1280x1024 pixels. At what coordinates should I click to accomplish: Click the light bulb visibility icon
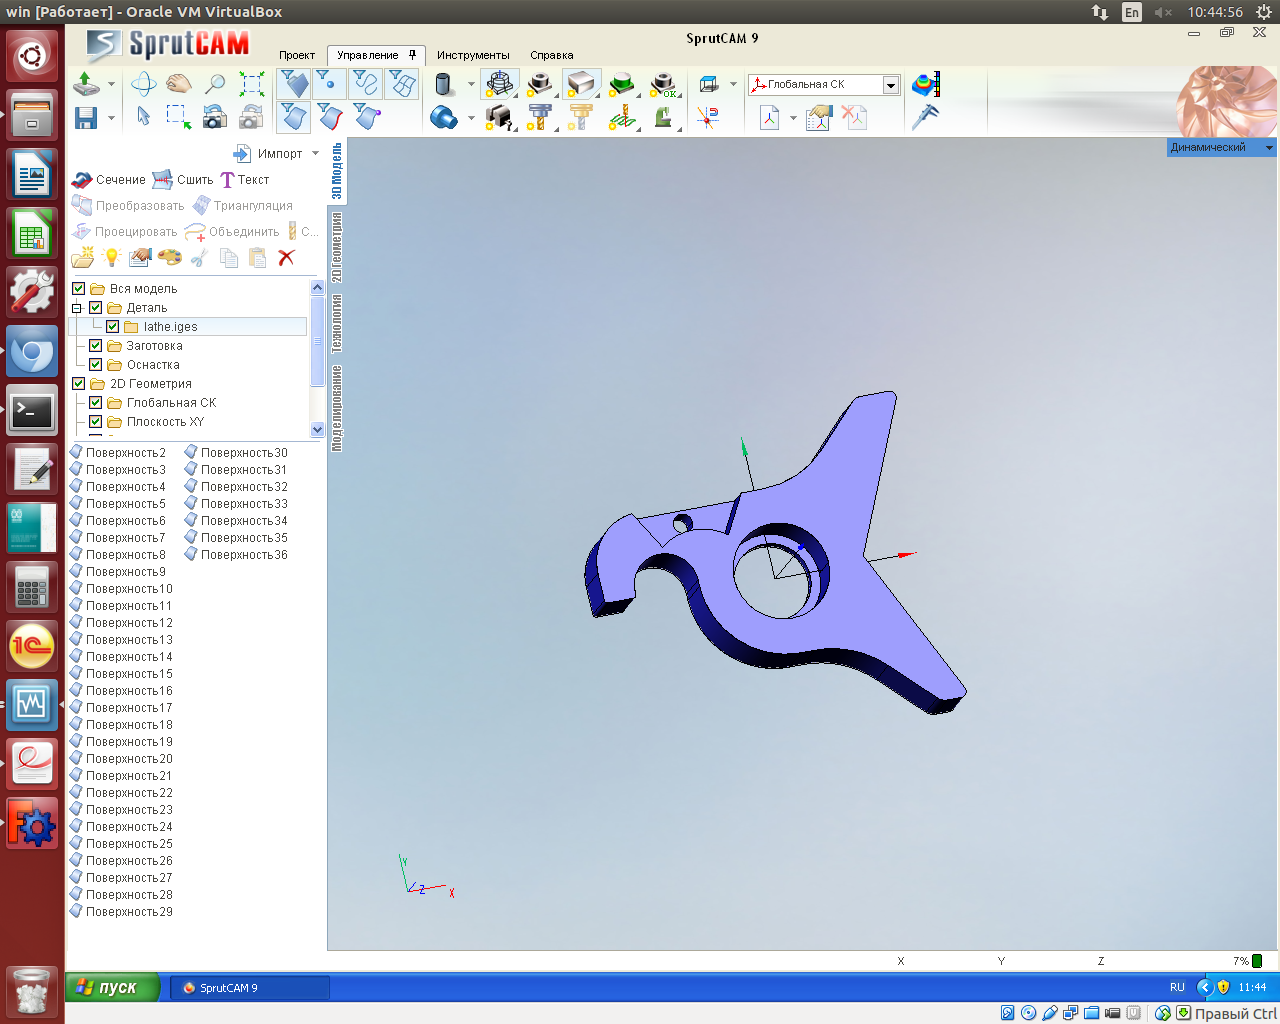[112, 257]
